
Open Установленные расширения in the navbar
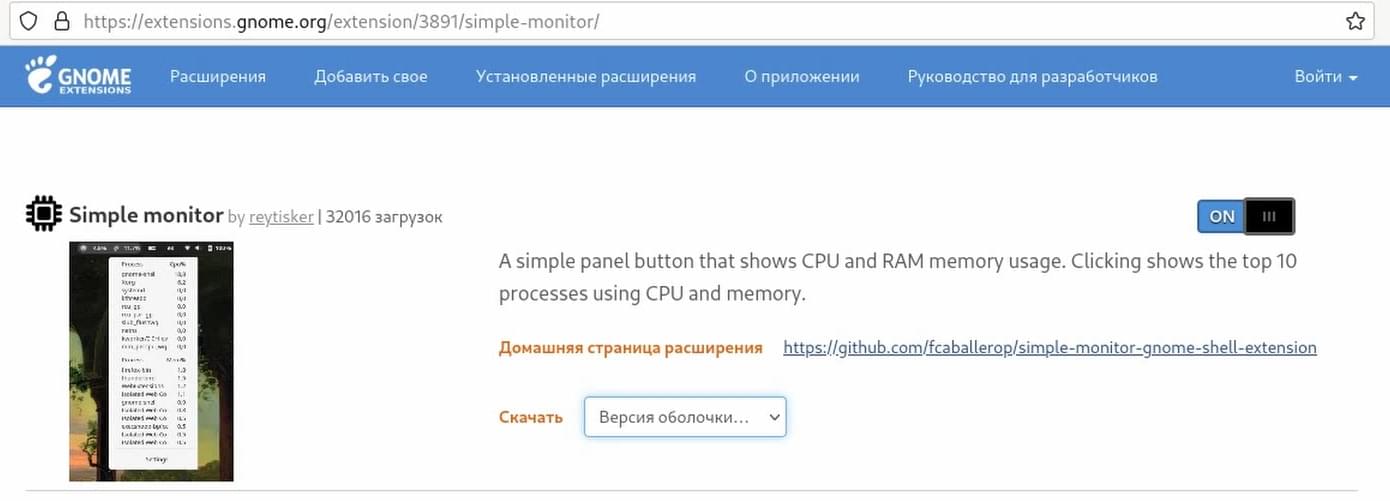(586, 76)
